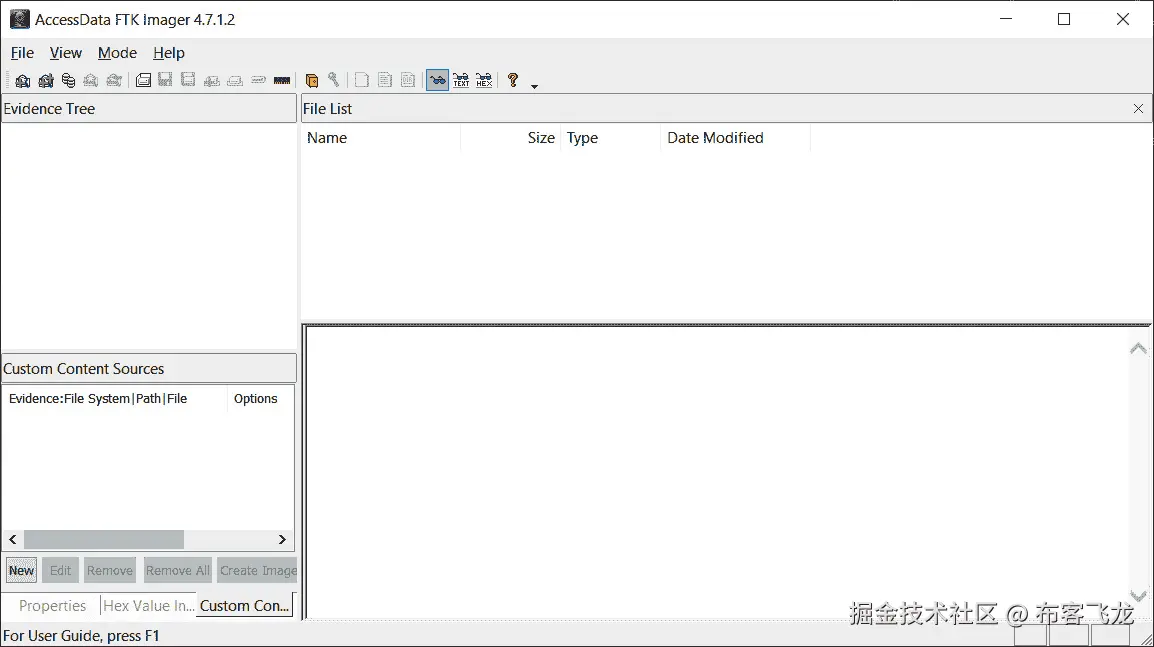Minimize the FTK Imager window

click(x=1006, y=19)
